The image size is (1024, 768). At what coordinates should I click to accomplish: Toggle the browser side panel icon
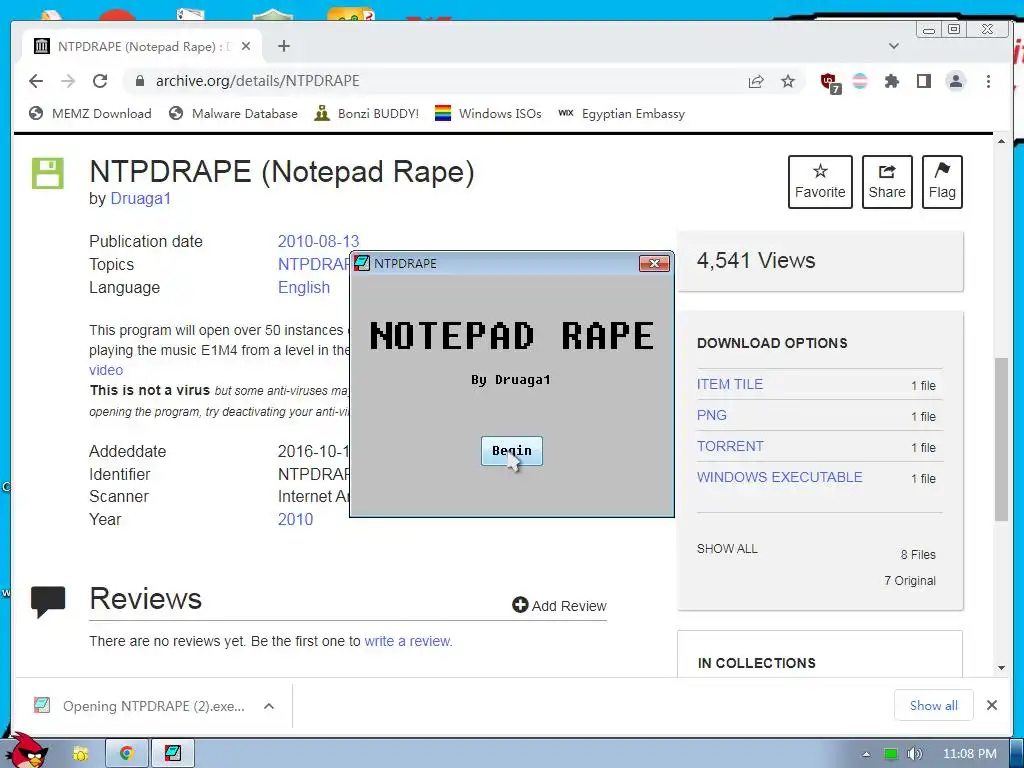tap(923, 81)
